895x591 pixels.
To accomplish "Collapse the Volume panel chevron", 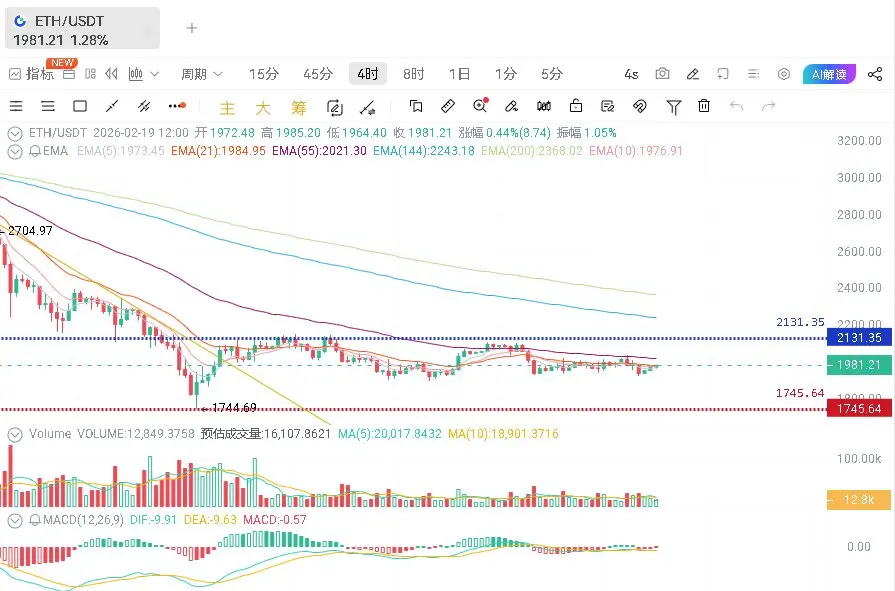I will pos(15,435).
